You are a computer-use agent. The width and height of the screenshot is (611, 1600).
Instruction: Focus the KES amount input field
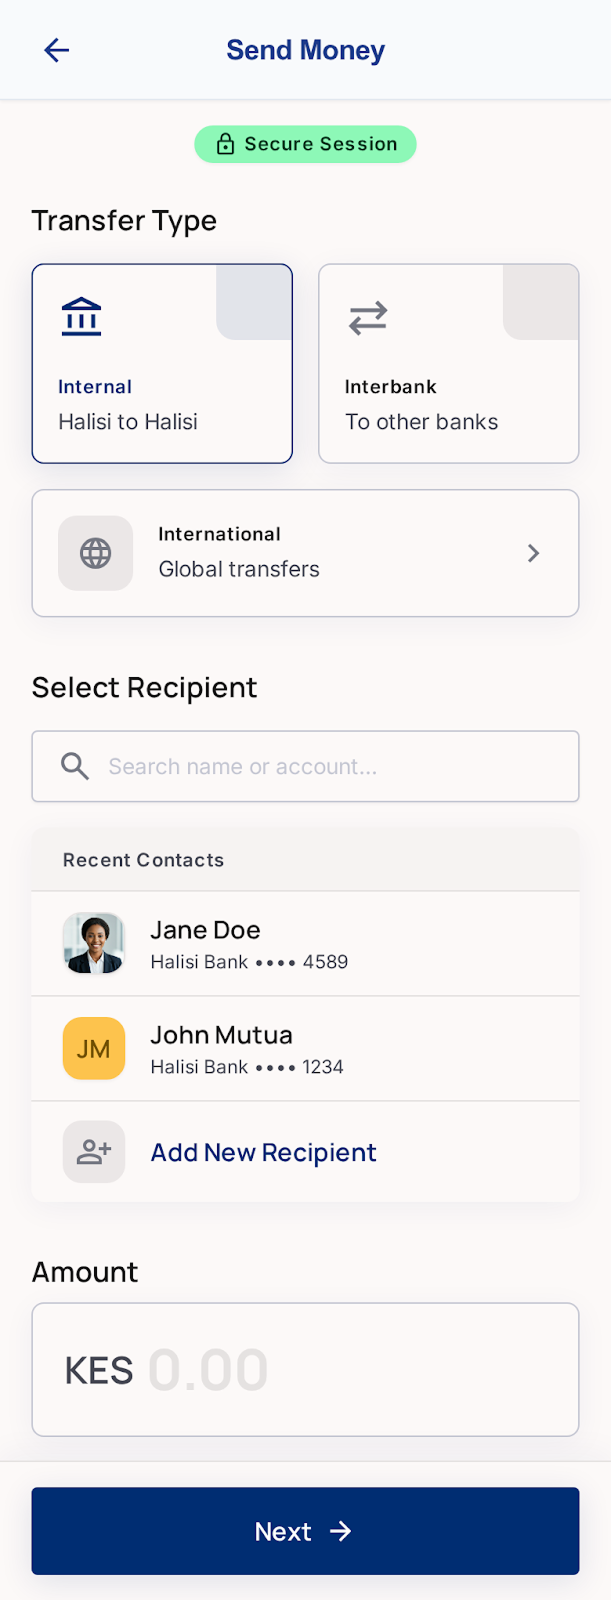click(x=305, y=1369)
